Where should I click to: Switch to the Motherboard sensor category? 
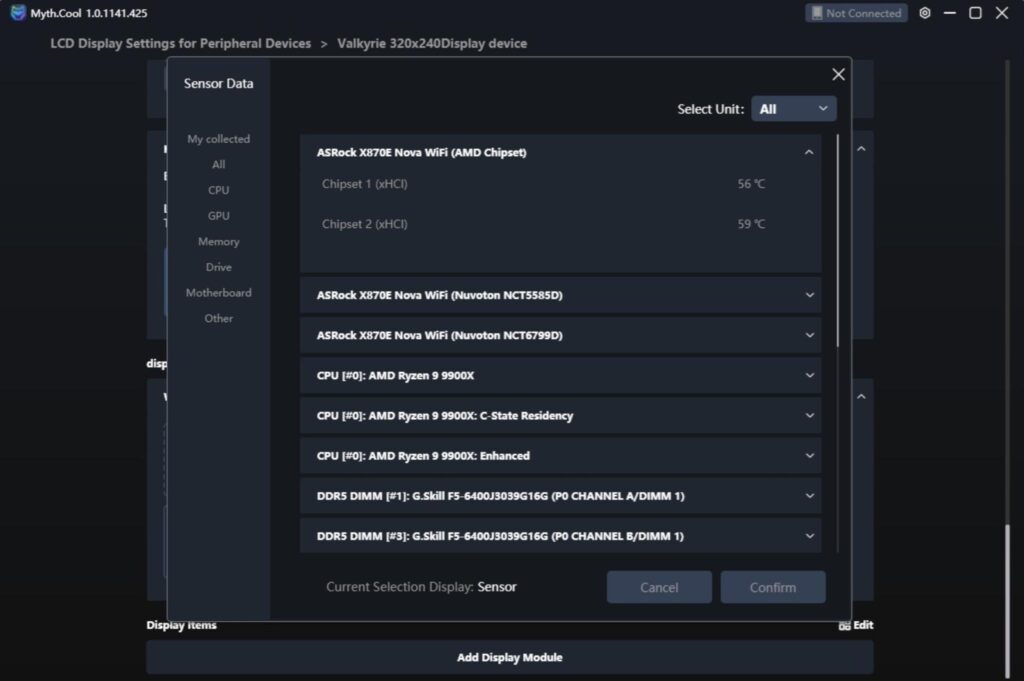218,293
